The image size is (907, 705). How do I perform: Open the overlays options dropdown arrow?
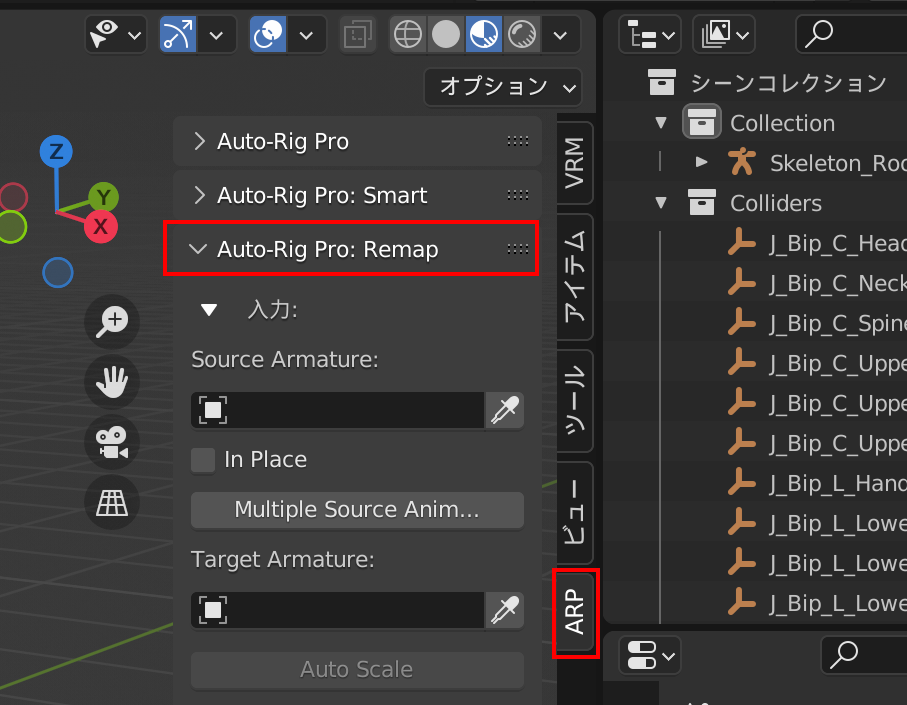click(307, 35)
